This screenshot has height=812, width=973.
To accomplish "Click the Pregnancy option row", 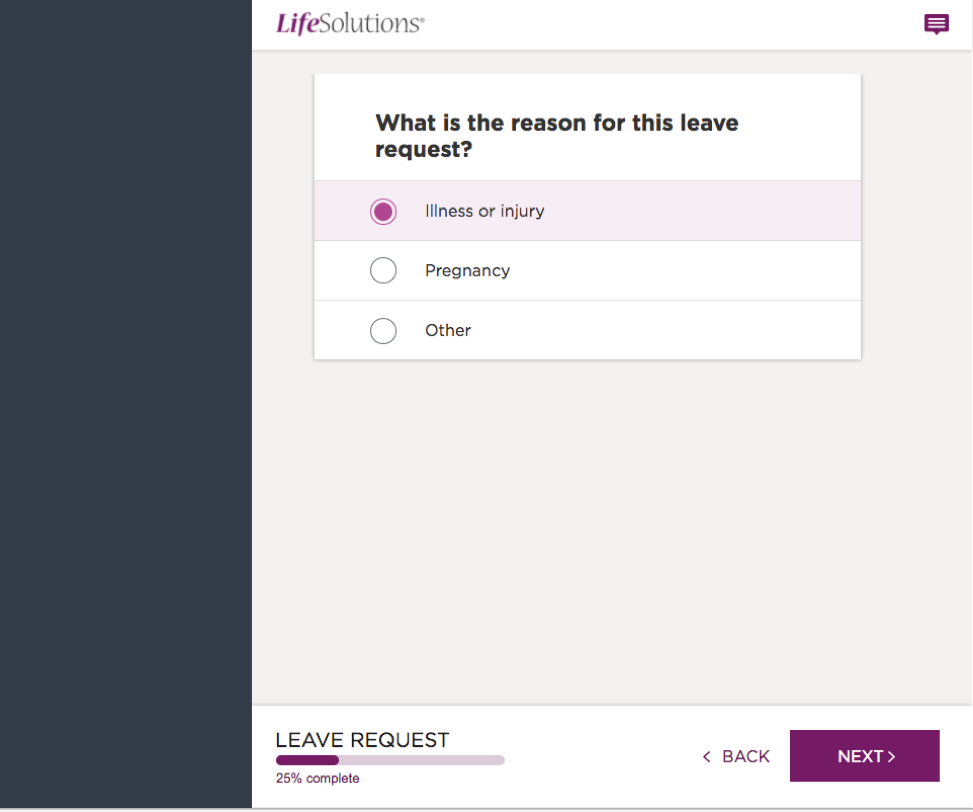I will pyautogui.click(x=588, y=270).
